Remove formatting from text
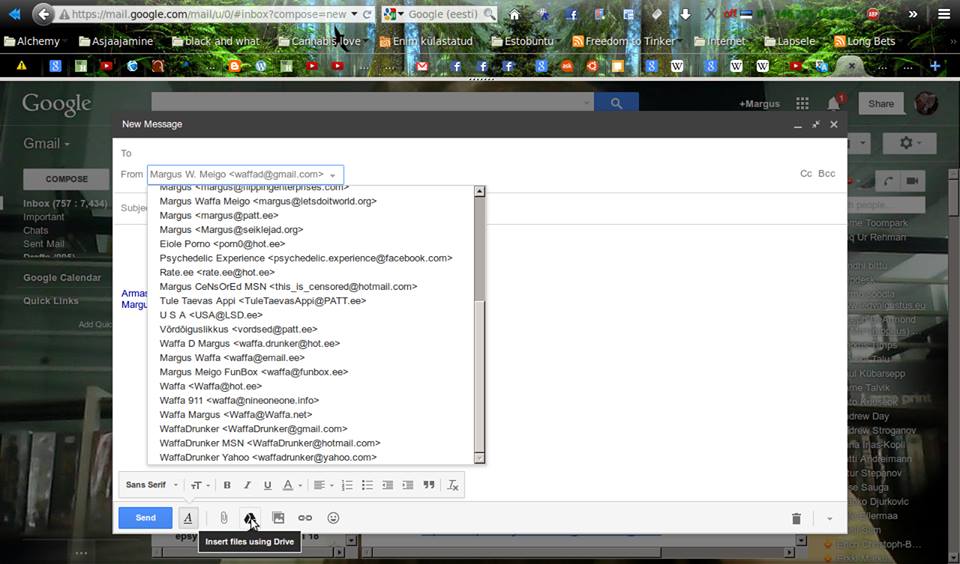The image size is (960, 564). (453, 485)
